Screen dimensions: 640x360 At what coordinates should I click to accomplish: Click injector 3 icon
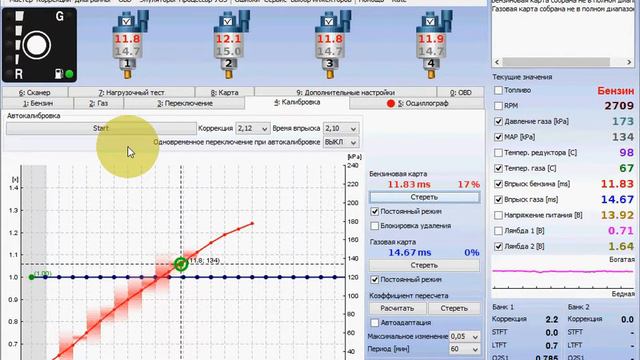click(332, 44)
